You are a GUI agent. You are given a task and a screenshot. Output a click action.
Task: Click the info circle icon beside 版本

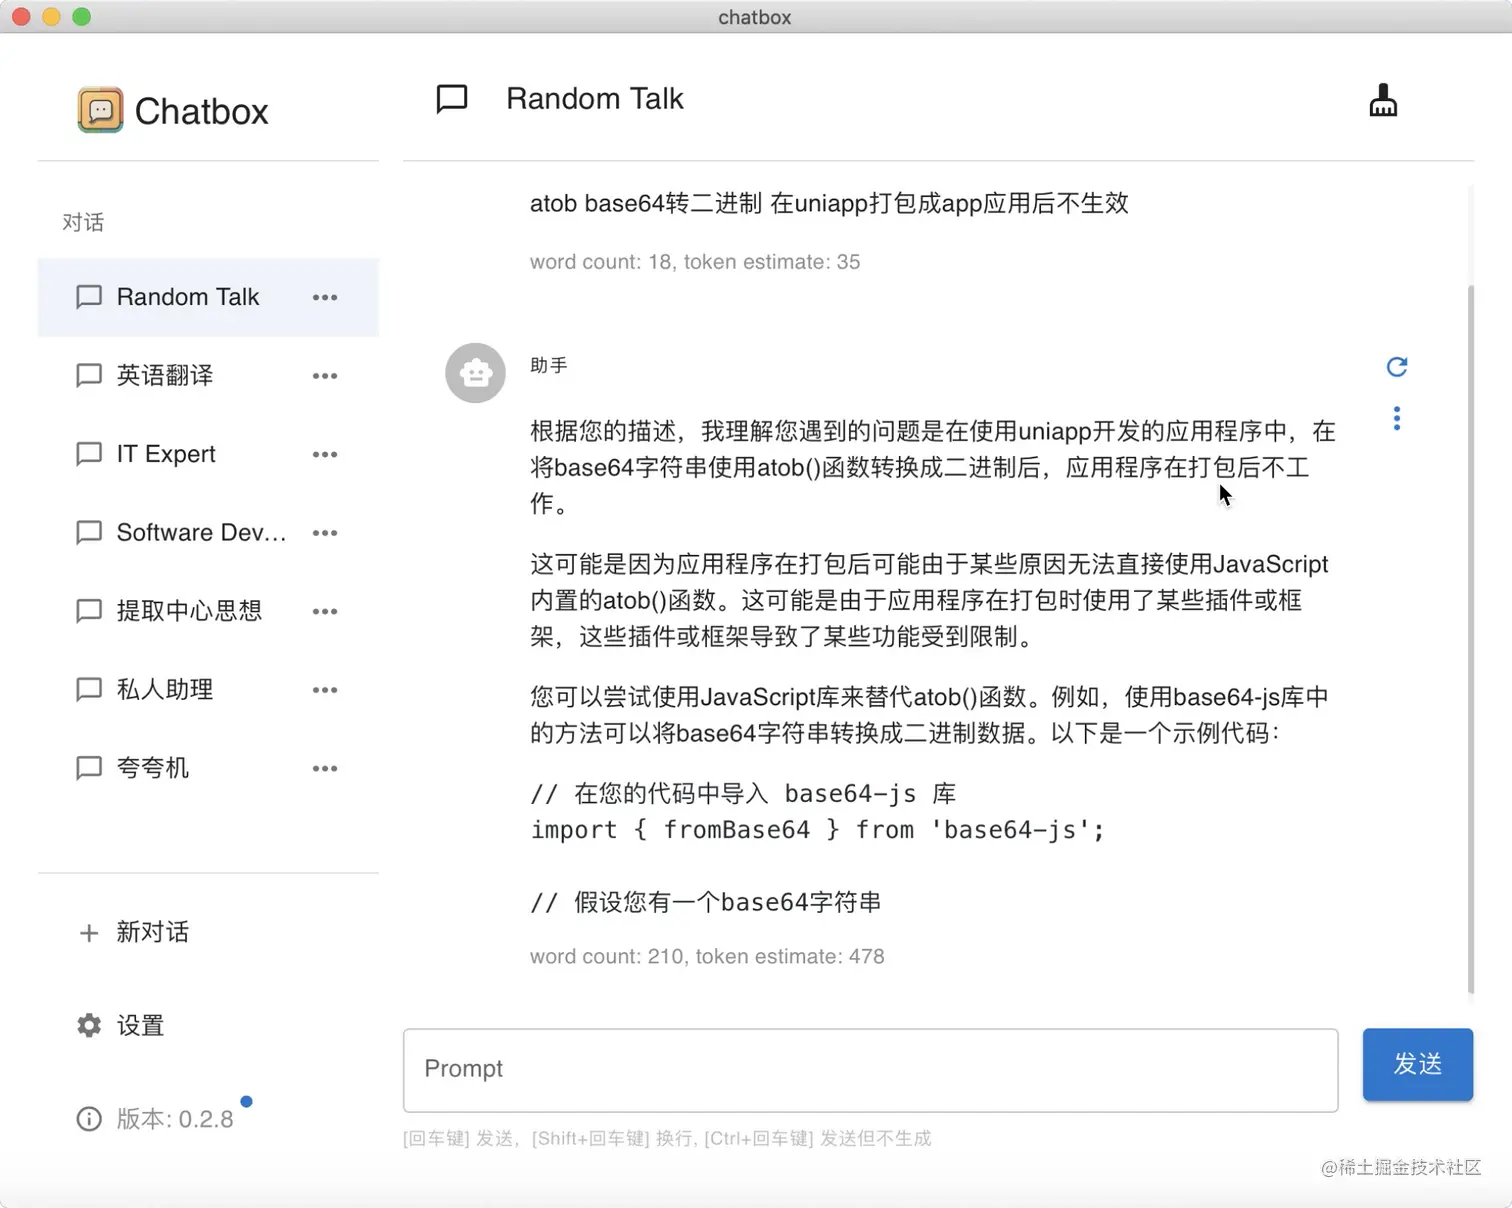[x=89, y=1119]
